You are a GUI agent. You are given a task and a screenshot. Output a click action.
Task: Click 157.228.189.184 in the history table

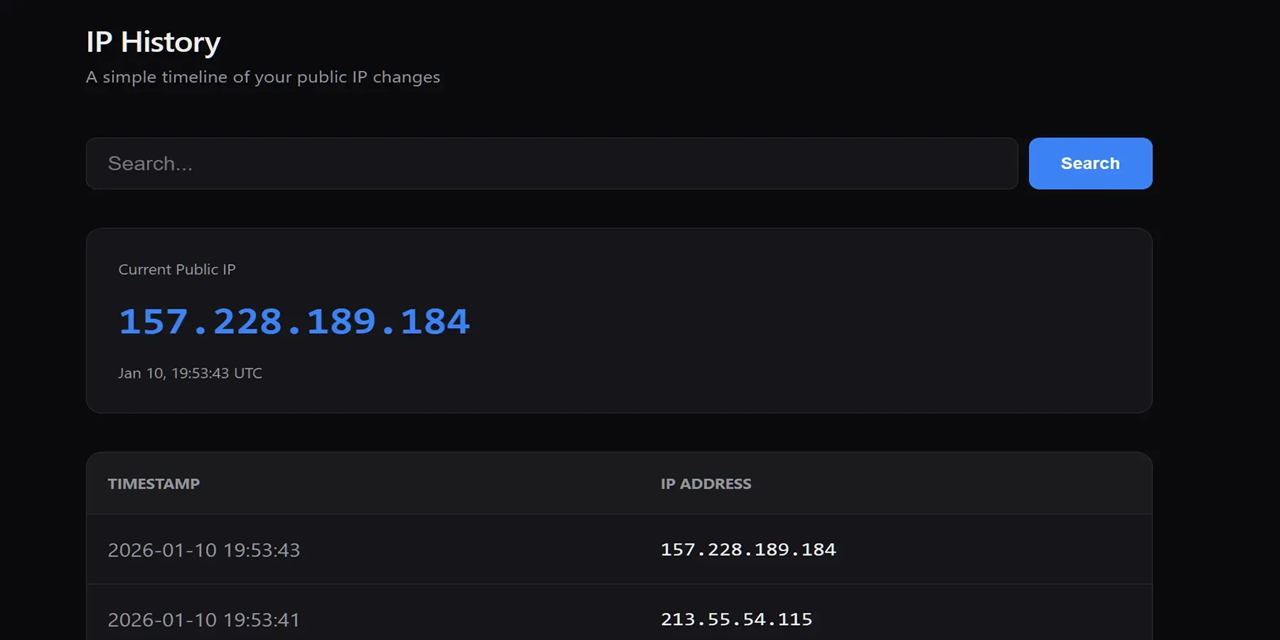click(748, 550)
